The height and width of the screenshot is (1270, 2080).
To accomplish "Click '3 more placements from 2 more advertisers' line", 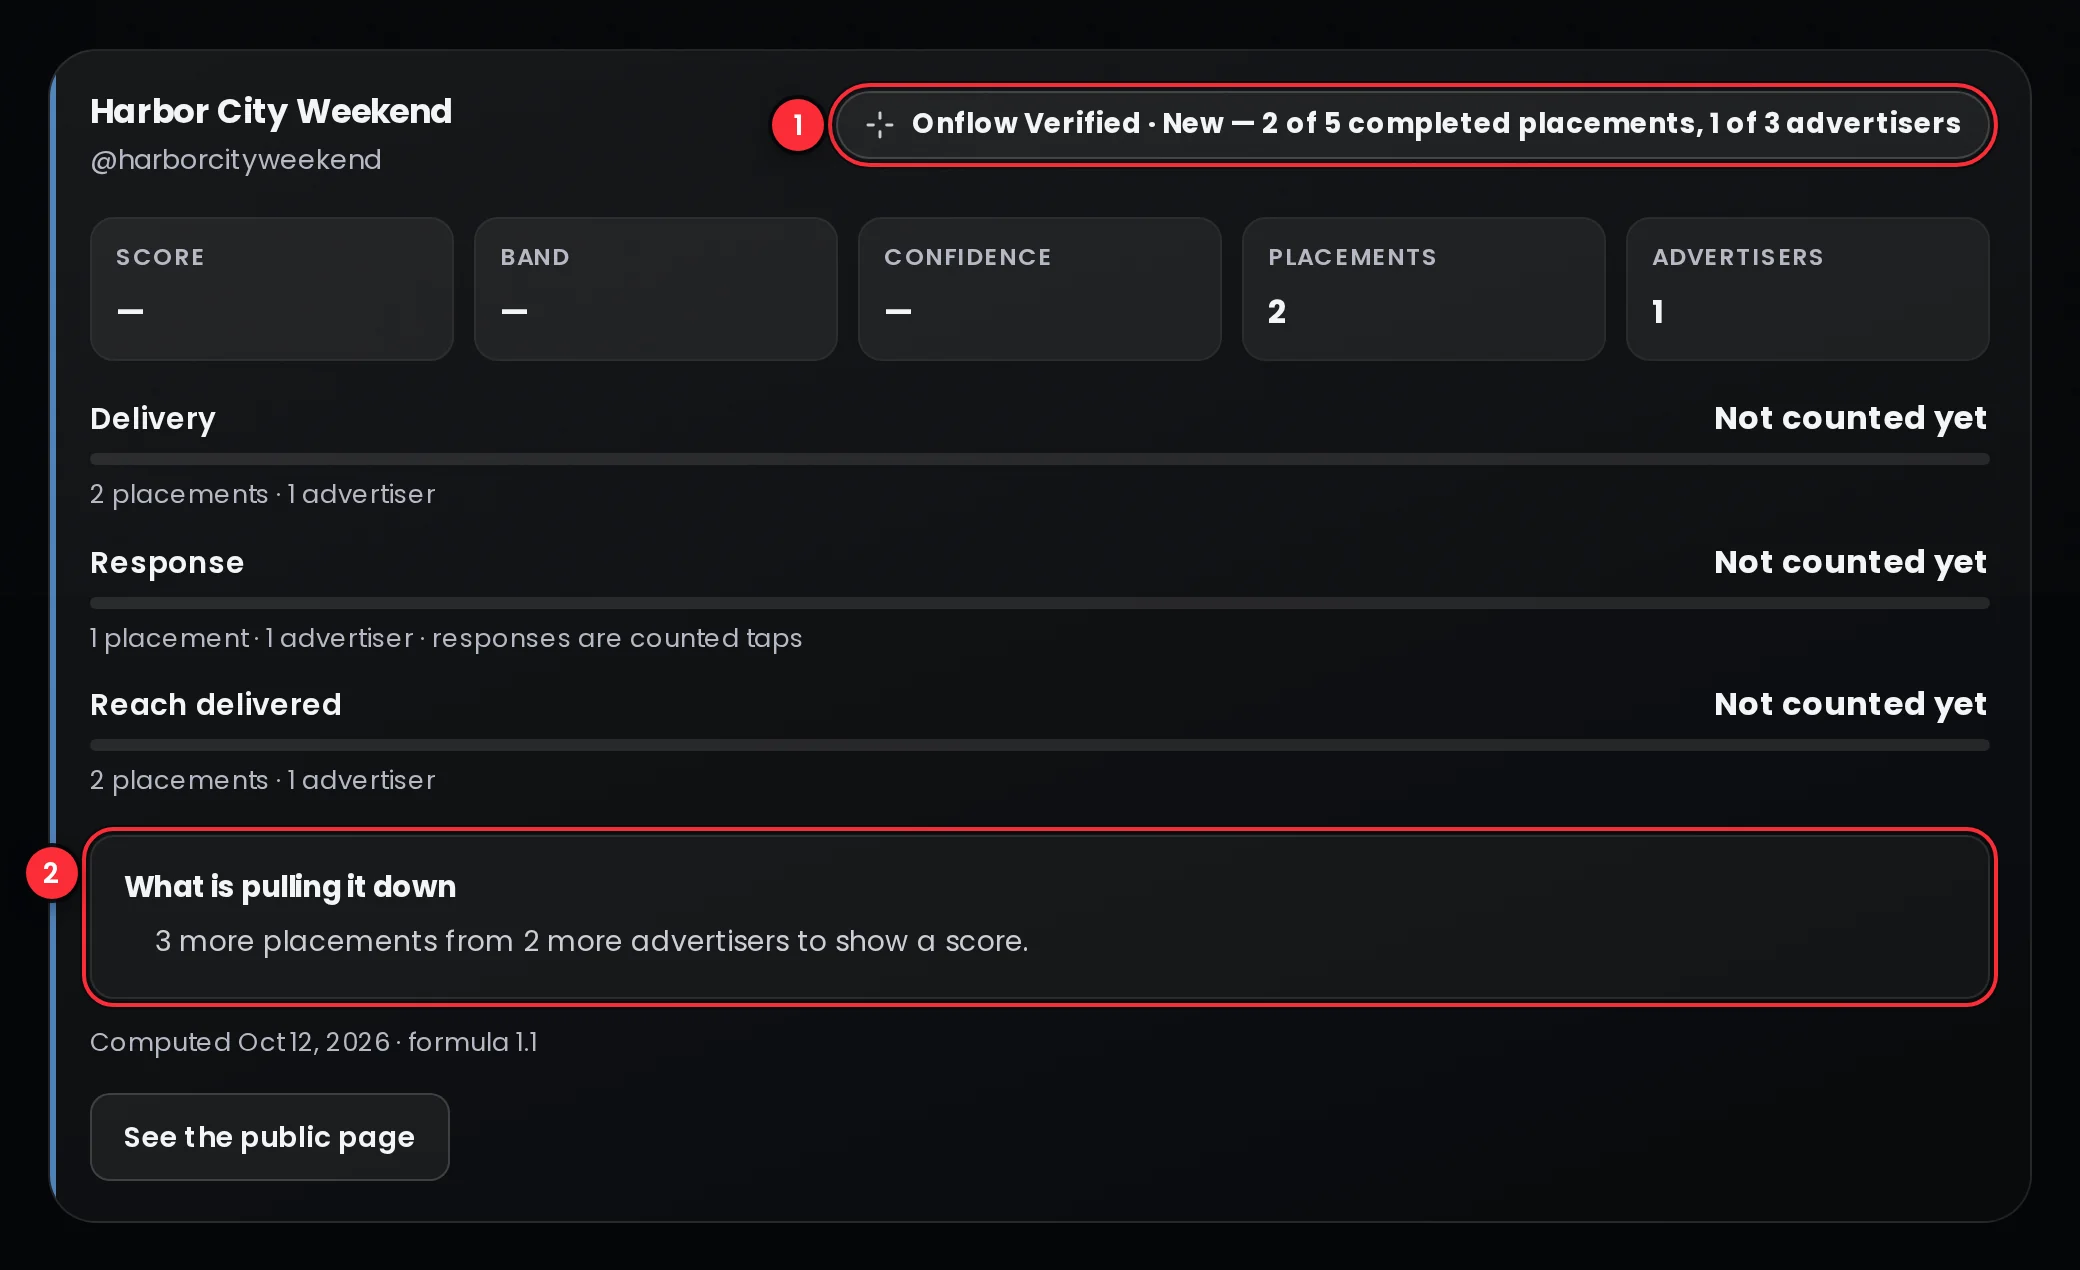I will point(592,941).
